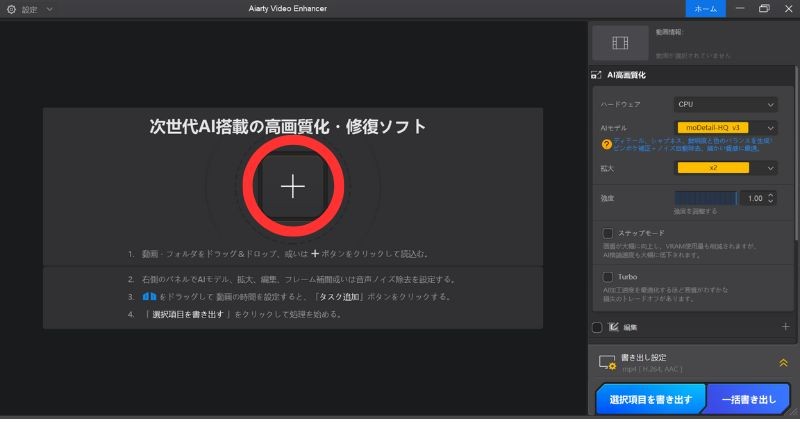
Task: Click the 次世代AI搭載の高画質化・修復ソフト heading
Action: pos(288,127)
